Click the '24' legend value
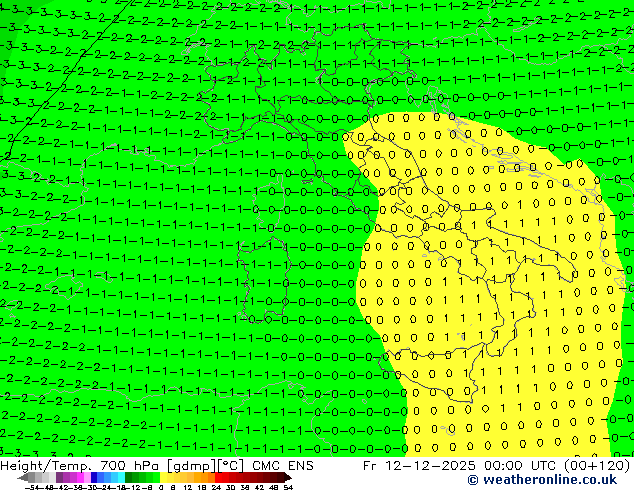The image size is (634, 490). tap(216, 487)
